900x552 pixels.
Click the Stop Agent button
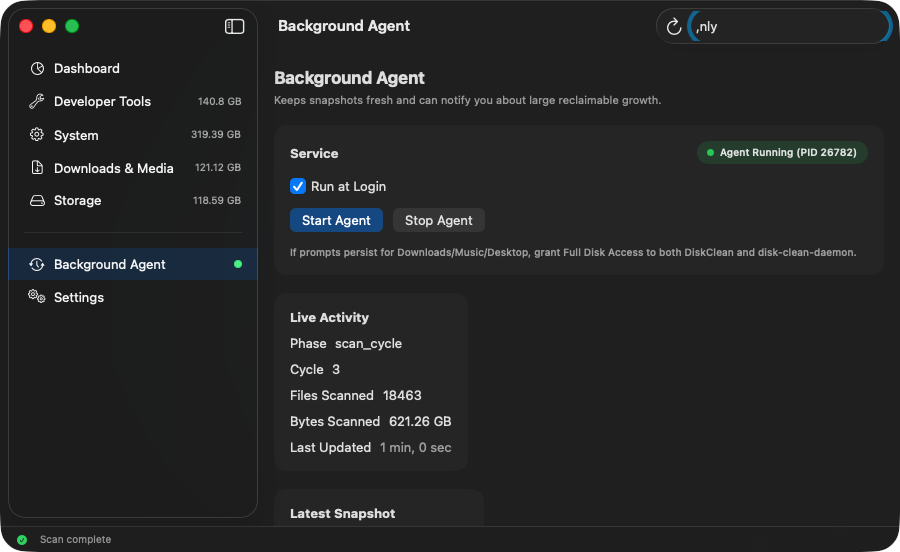point(439,220)
